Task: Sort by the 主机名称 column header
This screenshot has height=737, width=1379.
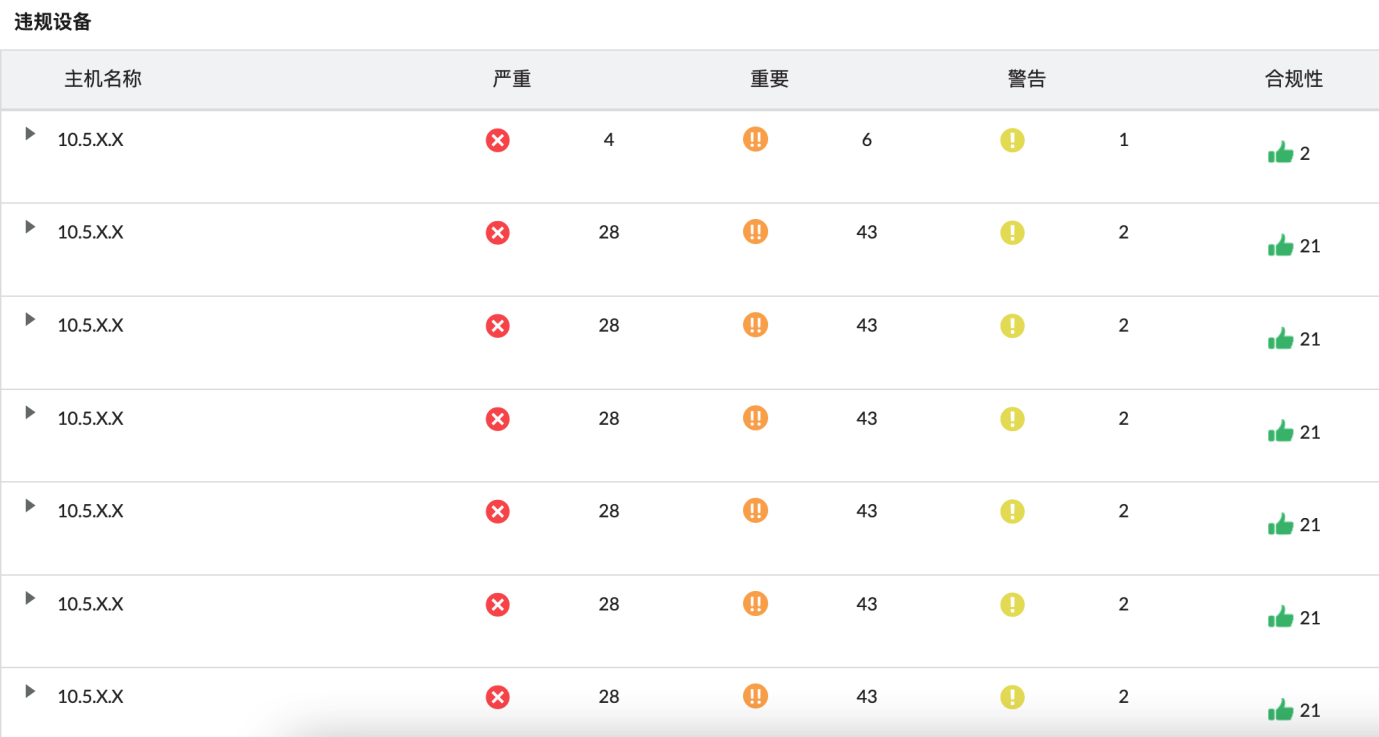Action: [x=103, y=79]
